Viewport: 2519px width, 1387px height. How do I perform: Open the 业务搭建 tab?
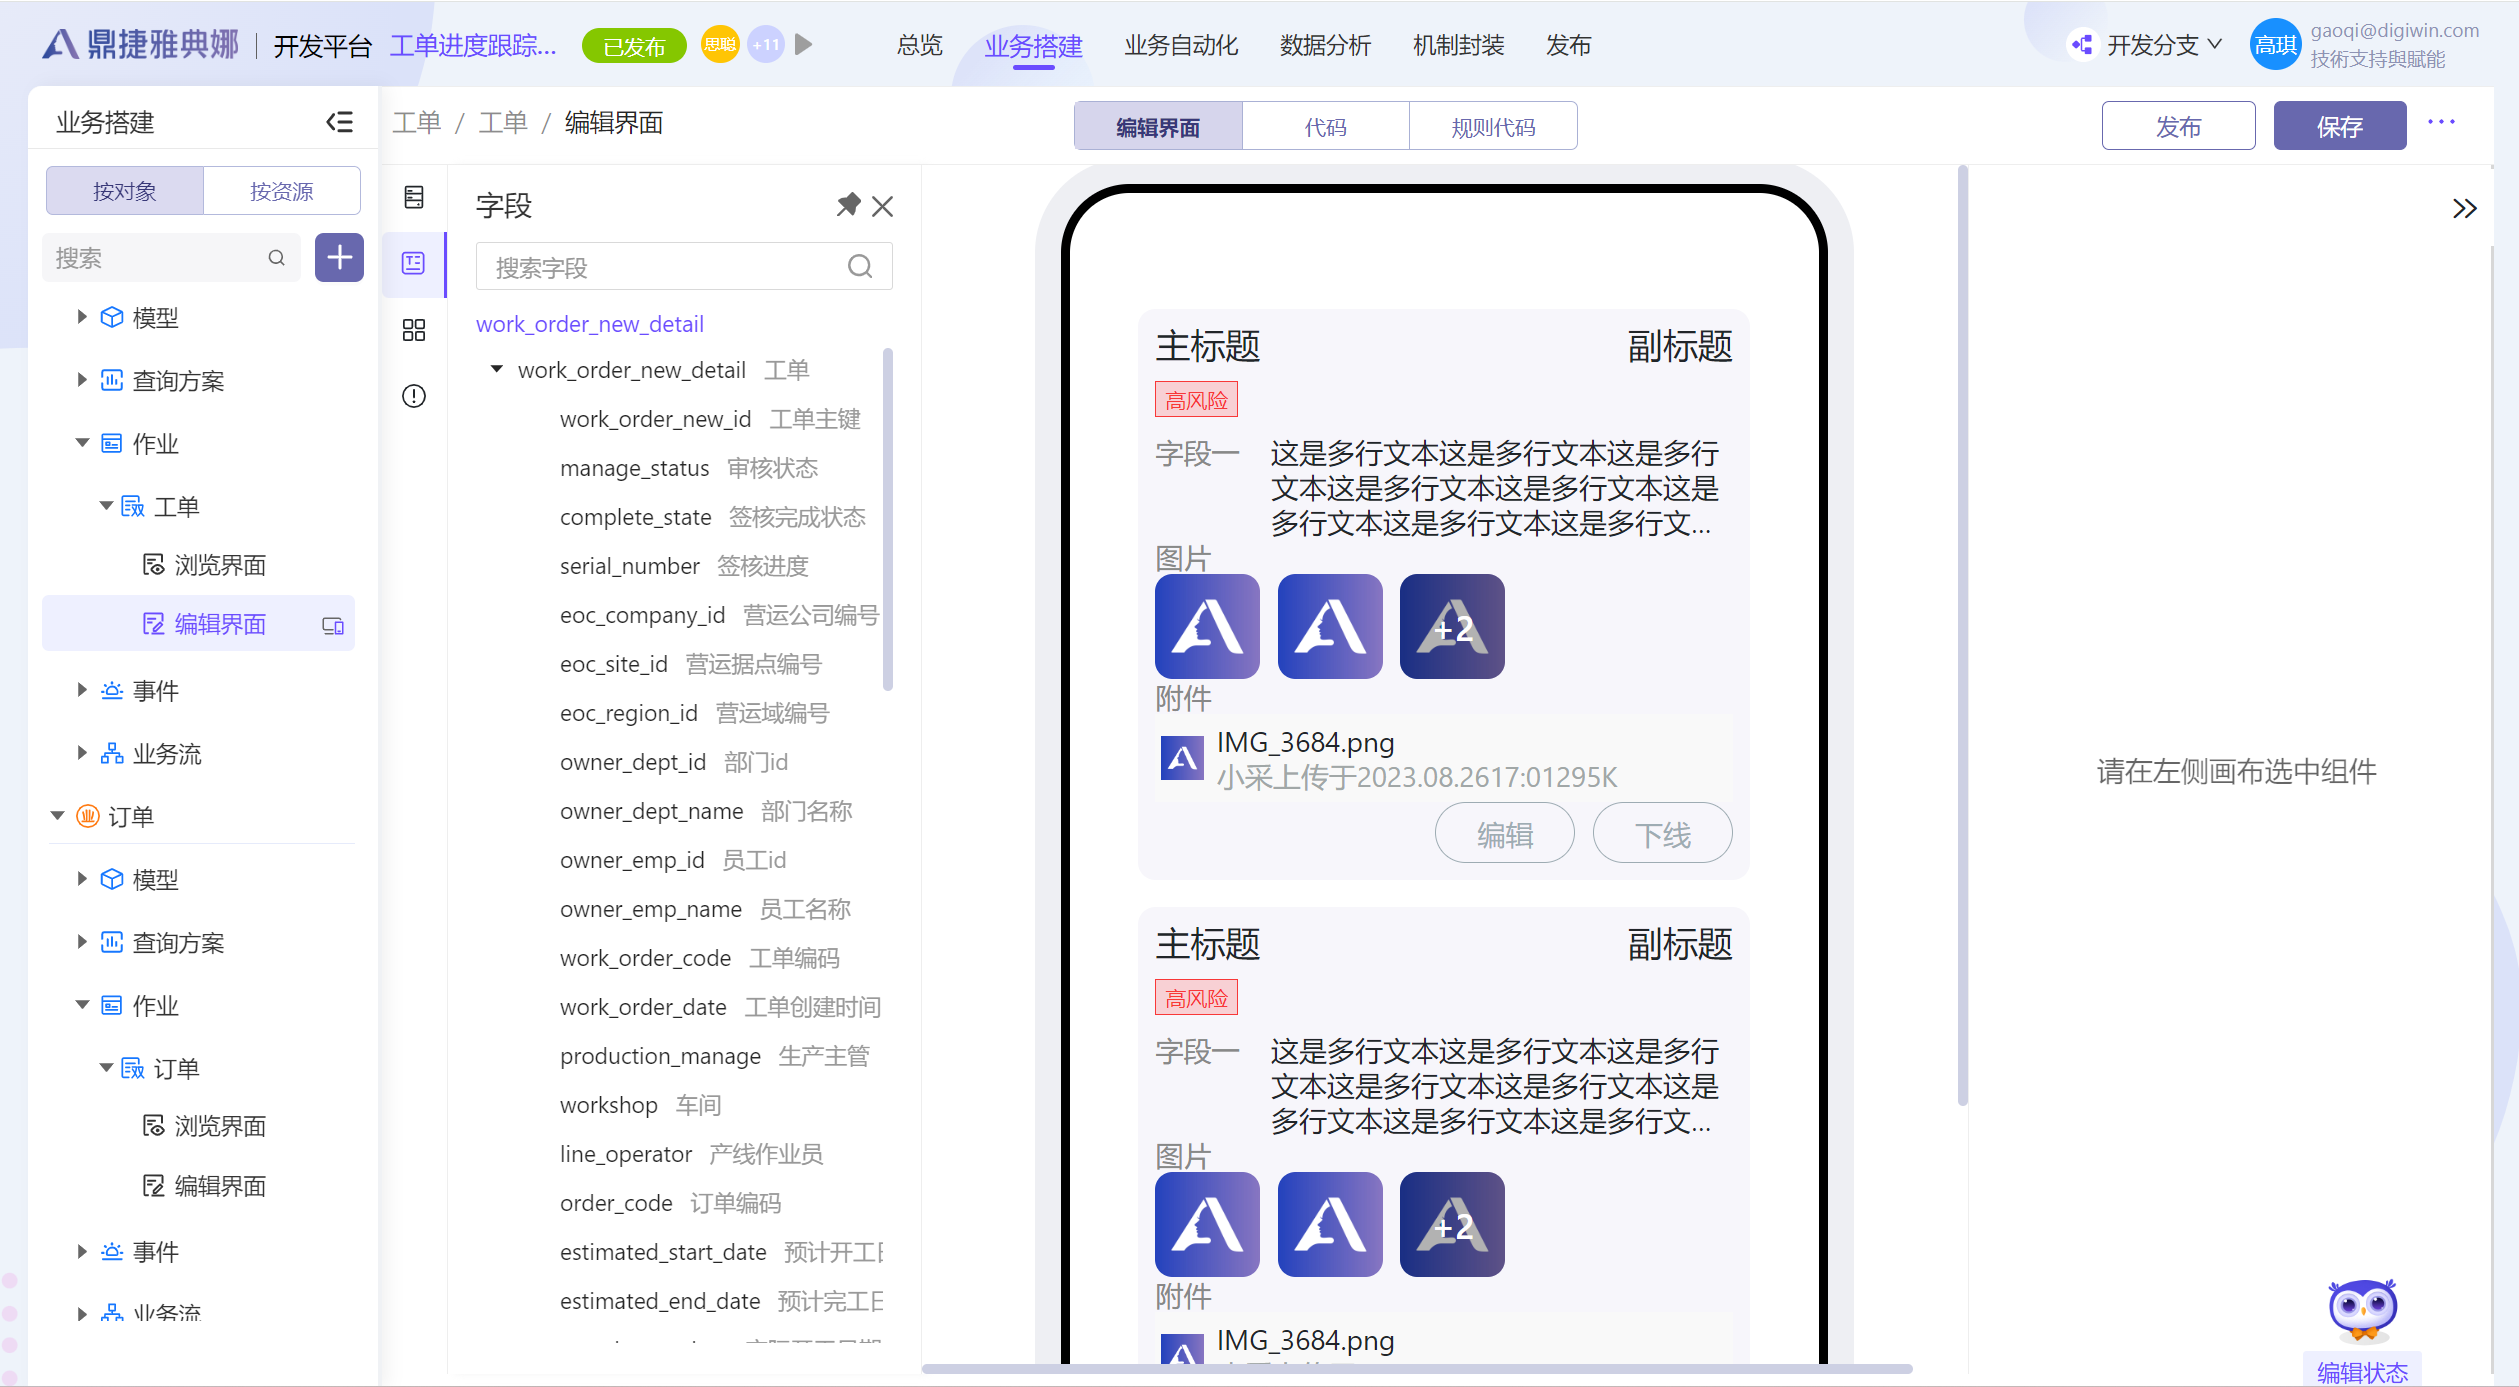coord(1033,46)
